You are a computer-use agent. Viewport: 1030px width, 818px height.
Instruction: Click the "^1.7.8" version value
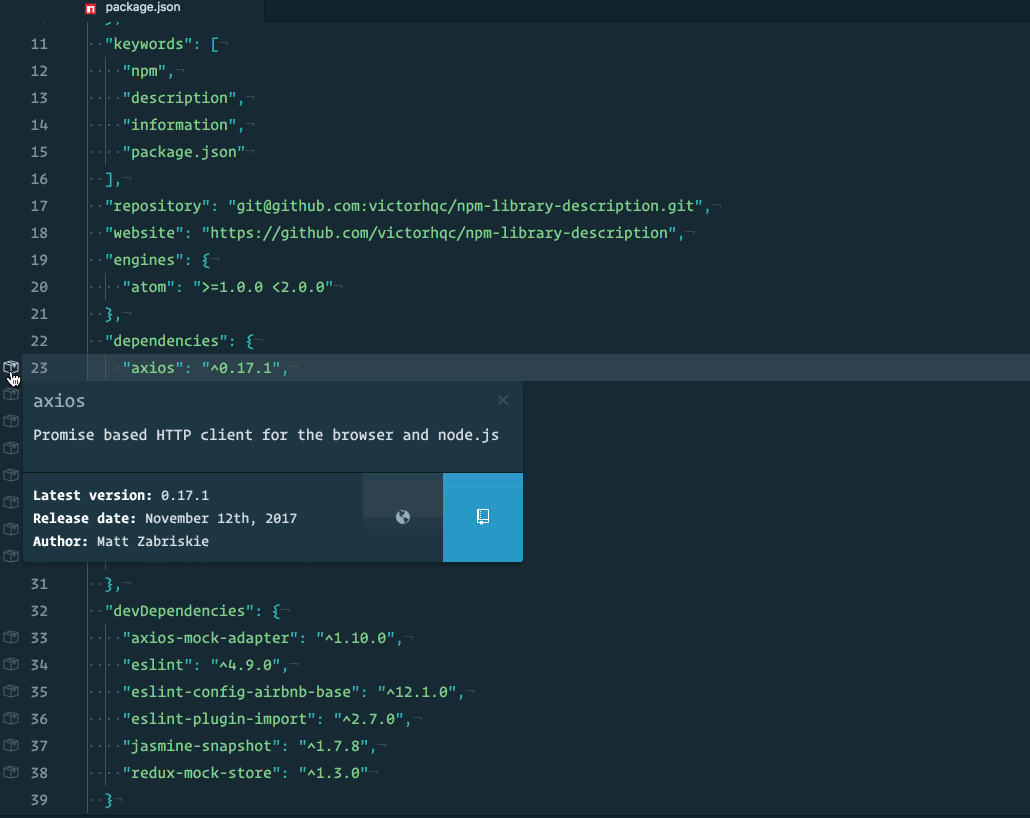pyautogui.click(x=334, y=745)
